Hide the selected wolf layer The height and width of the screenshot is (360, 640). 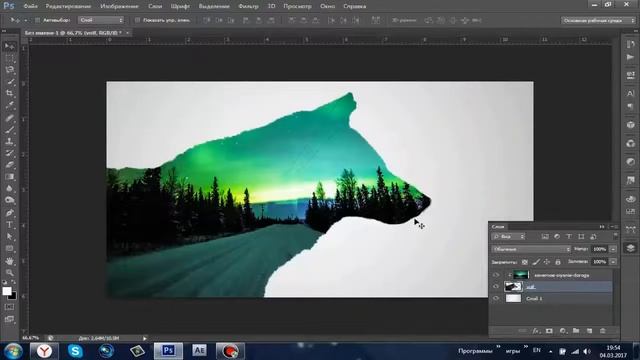(x=496, y=287)
